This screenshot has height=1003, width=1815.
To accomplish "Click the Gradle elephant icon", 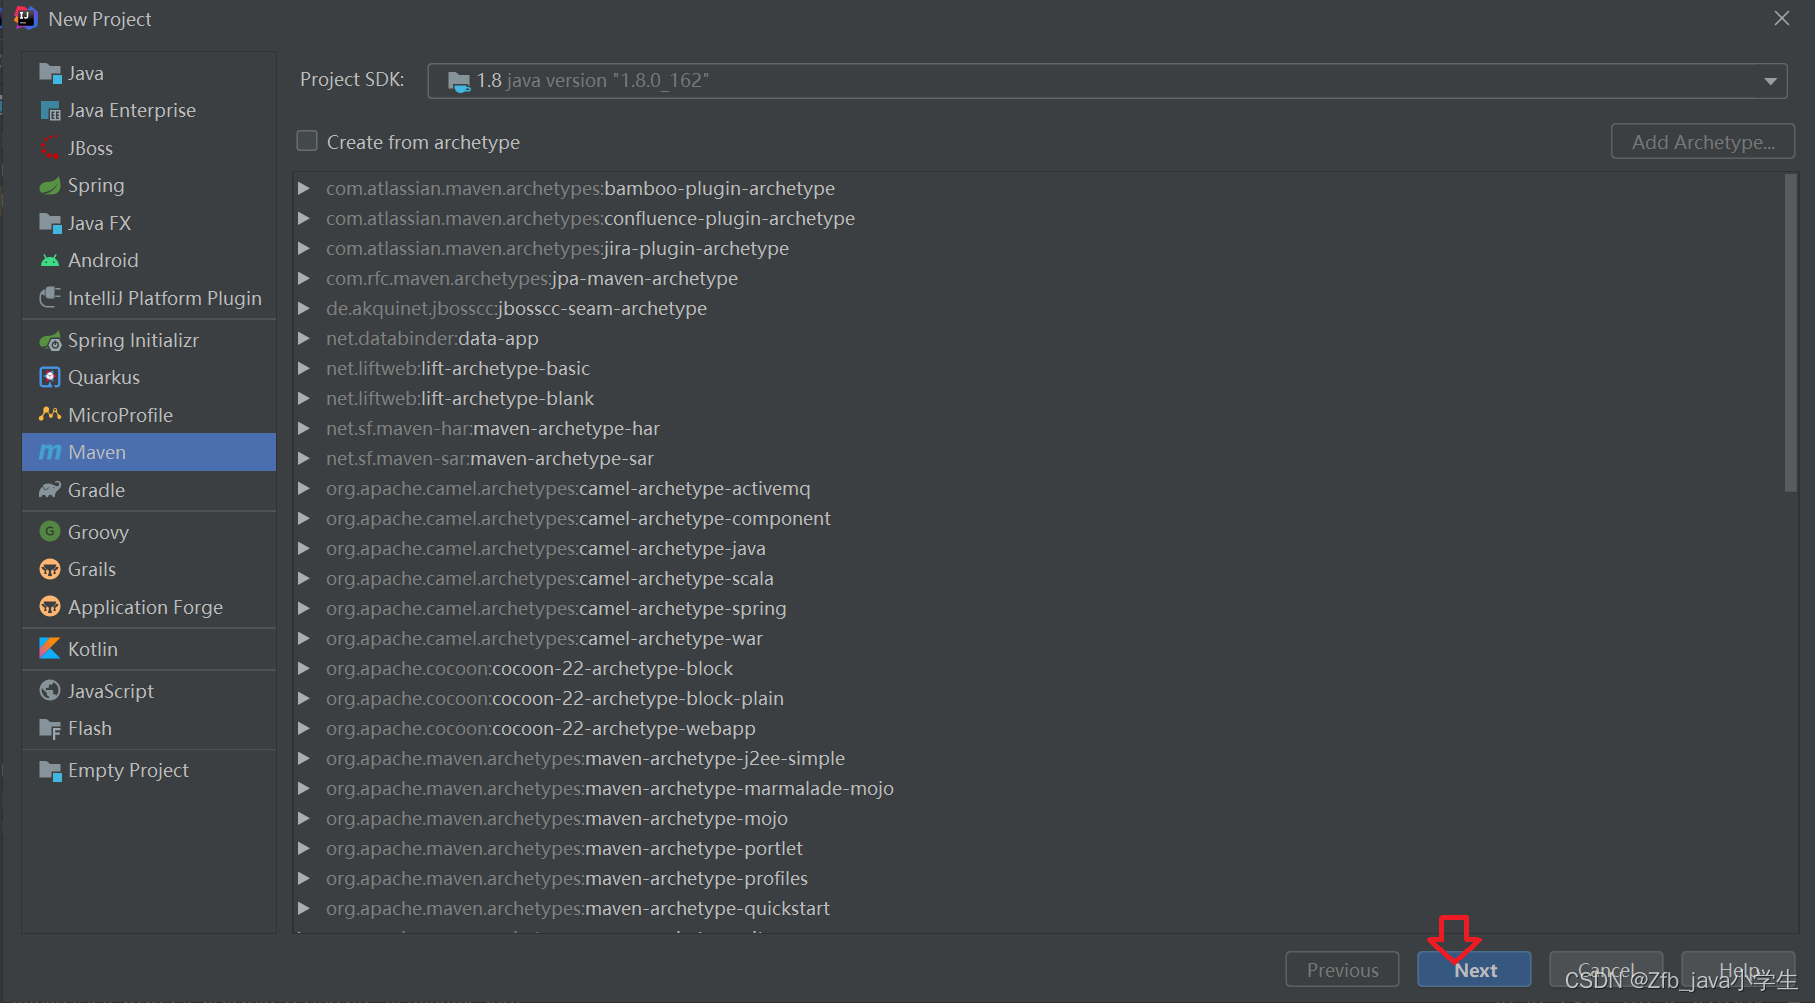I will coord(50,490).
